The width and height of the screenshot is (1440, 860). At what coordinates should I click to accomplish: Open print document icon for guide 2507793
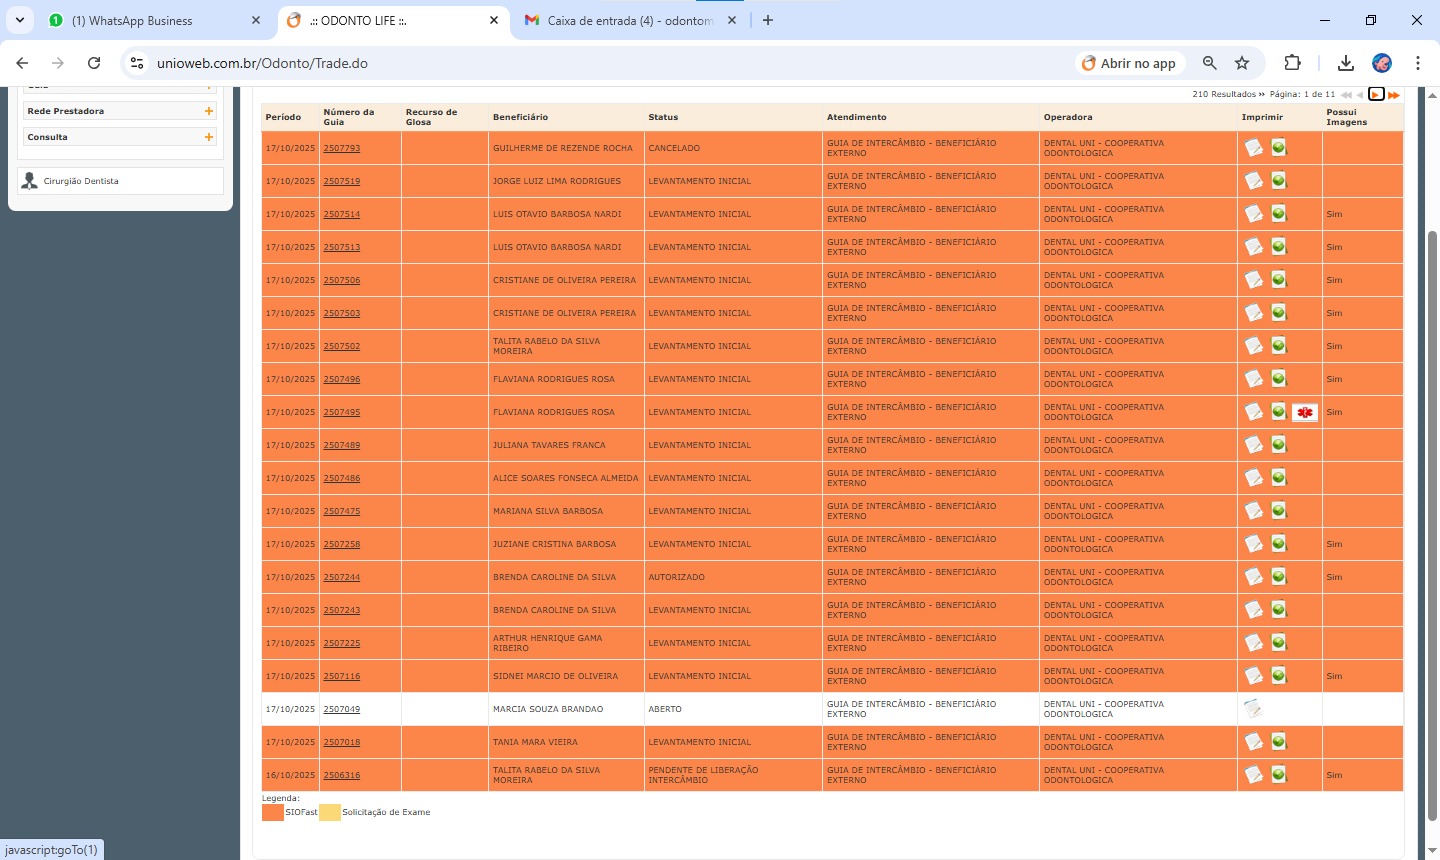[x=1253, y=148]
